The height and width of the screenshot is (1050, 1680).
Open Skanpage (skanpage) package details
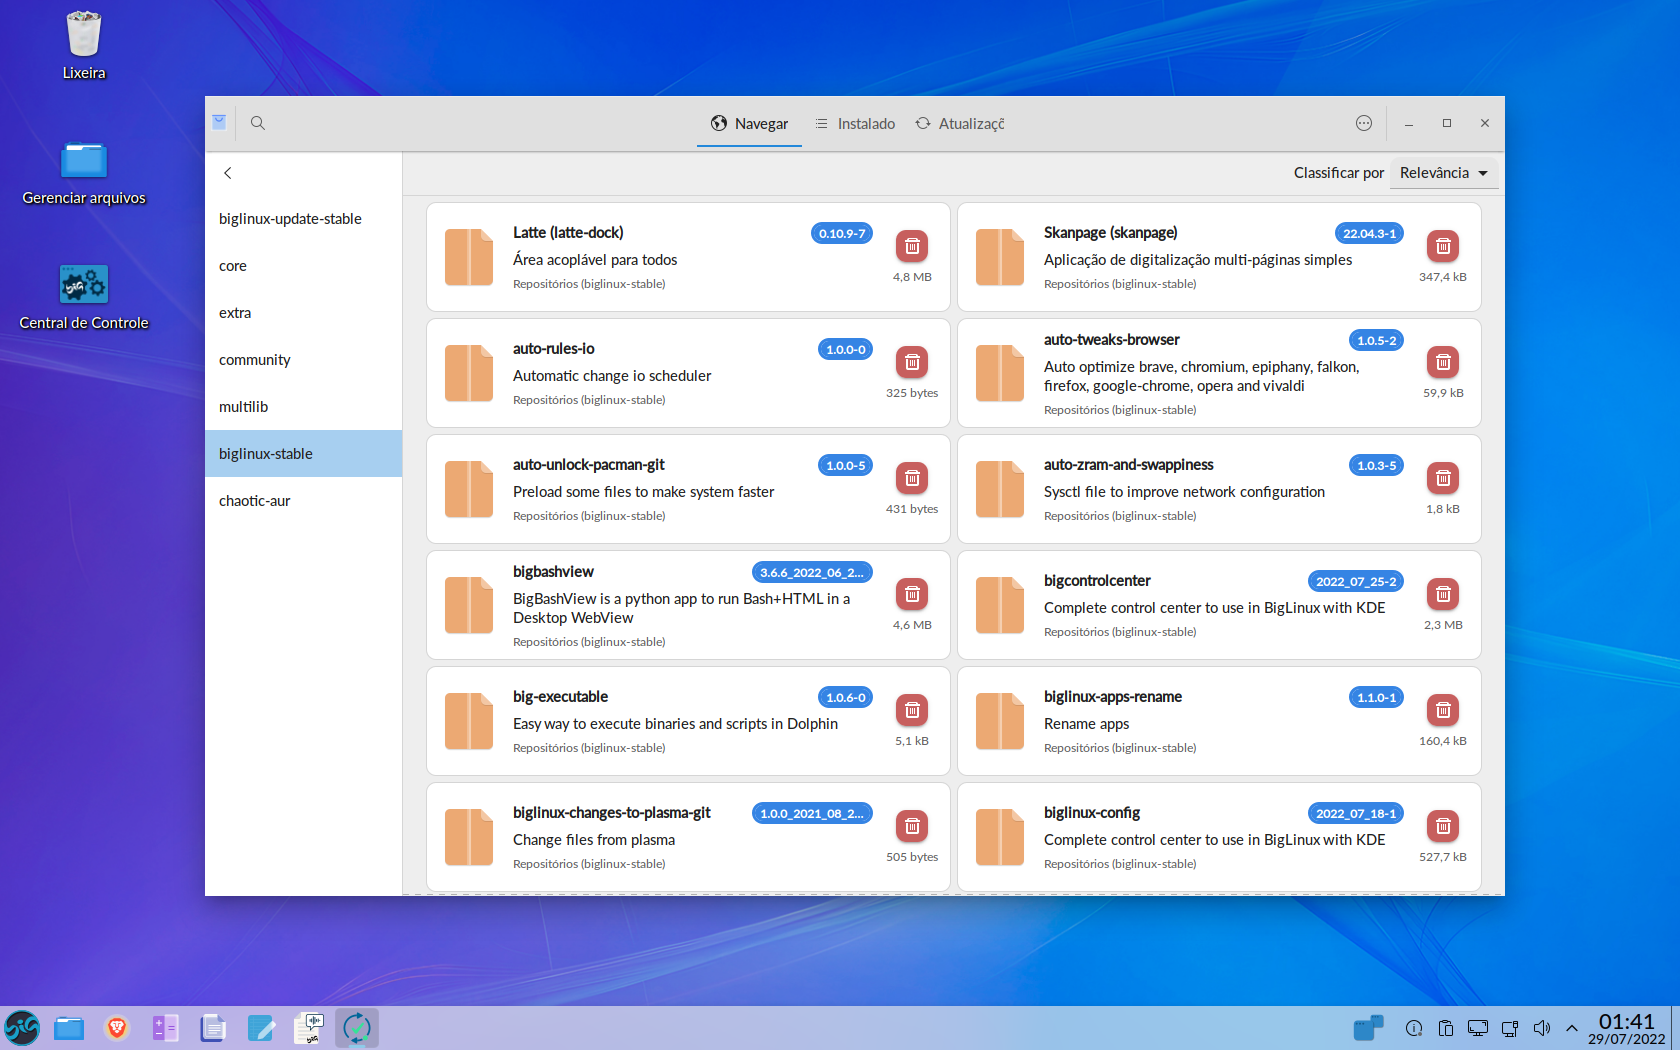(x=1219, y=257)
